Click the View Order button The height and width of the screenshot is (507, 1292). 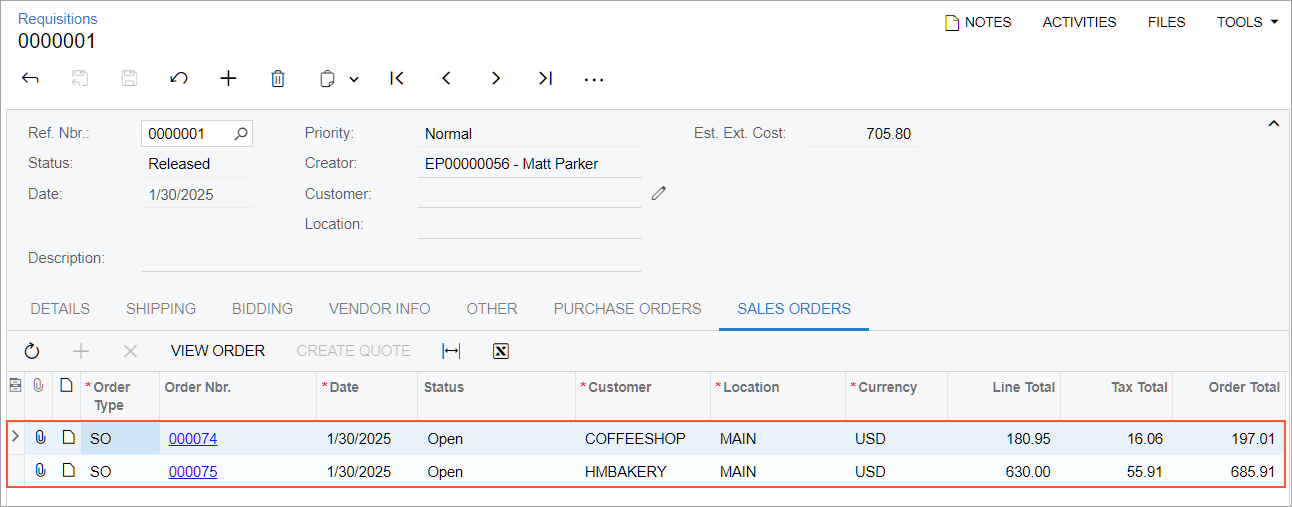pos(217,351)
